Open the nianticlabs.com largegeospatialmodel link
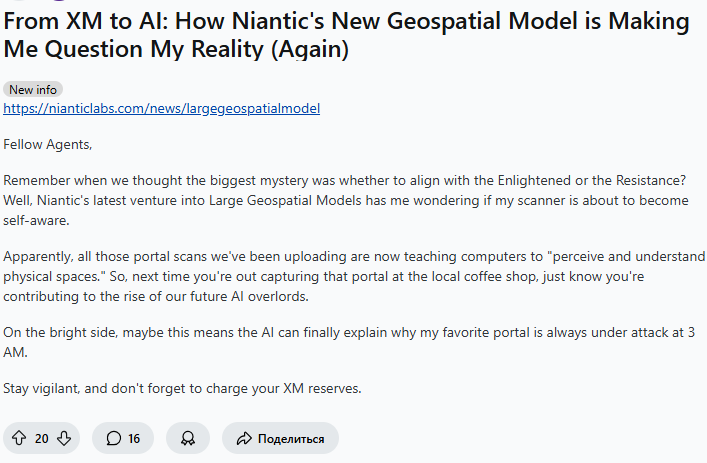Image resolution: width=707 pixels, height=463 pixels. click(161, 108)
